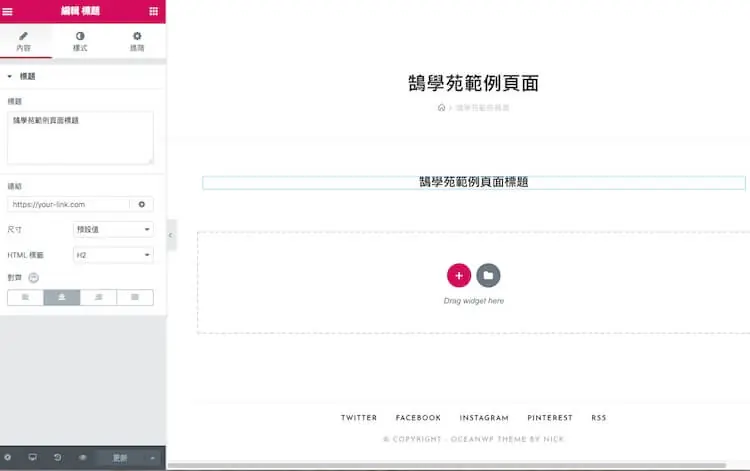Open the RSS footer link

[599, 418]
